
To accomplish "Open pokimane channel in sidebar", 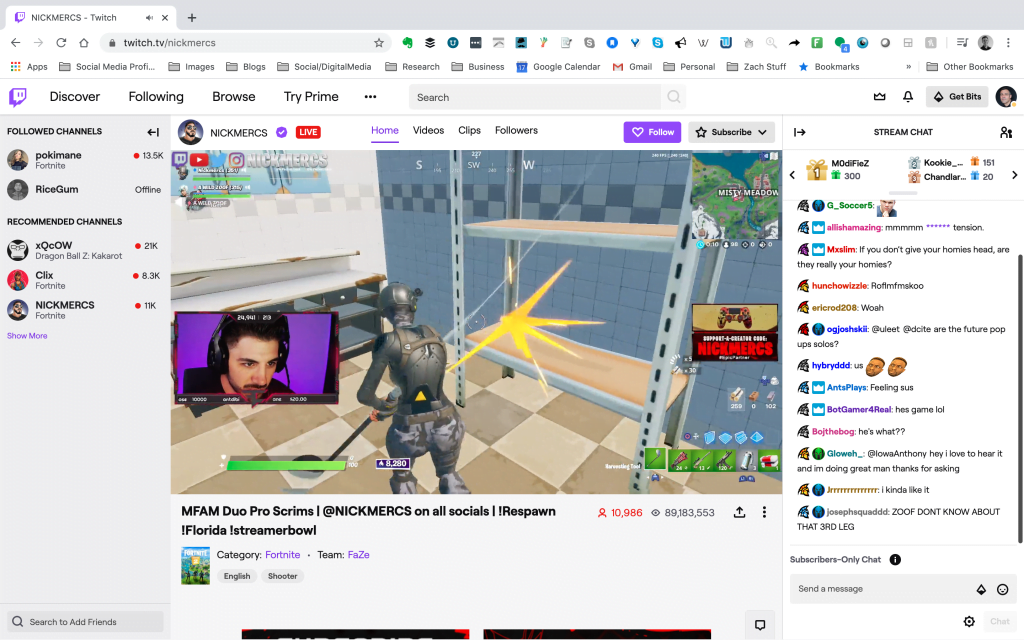I will (85, 159).
